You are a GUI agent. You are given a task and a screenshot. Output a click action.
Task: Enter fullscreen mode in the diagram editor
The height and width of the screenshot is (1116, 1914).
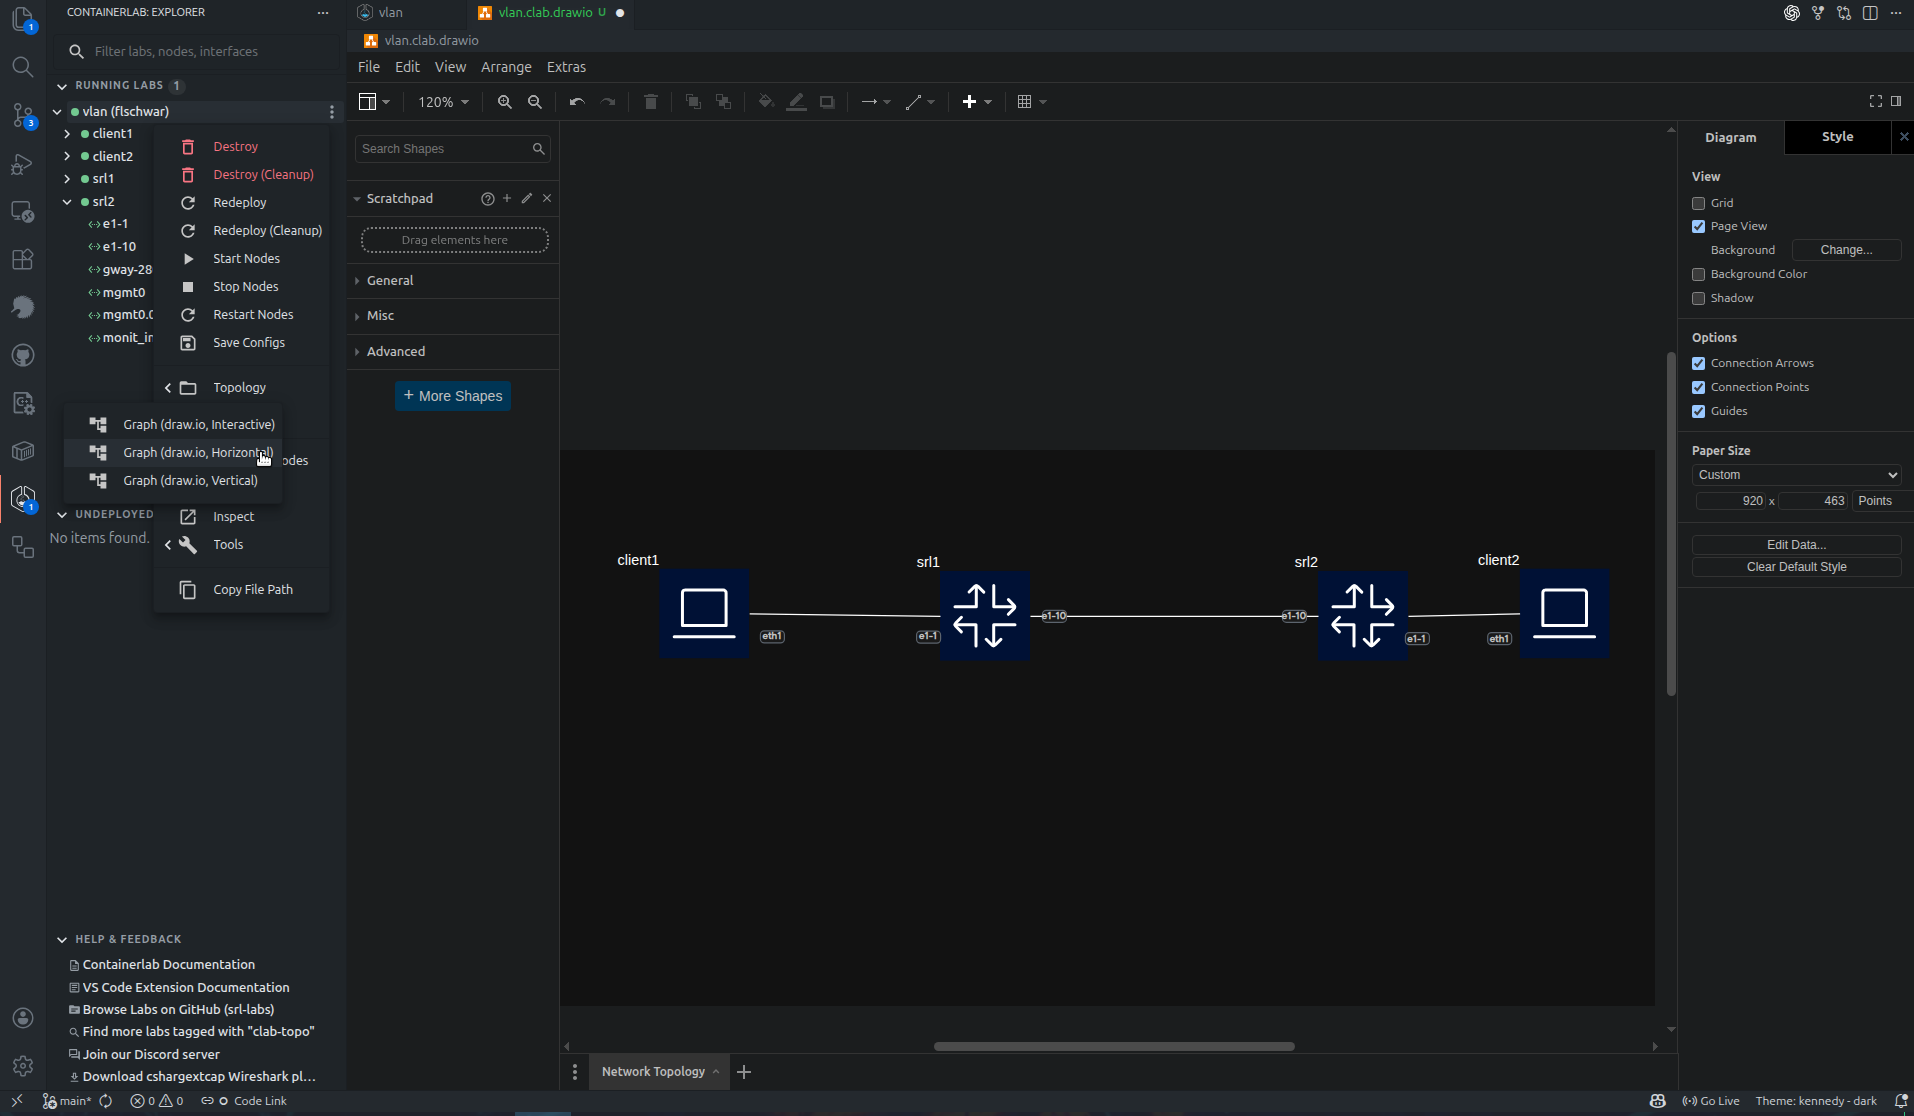pos(1875,101)
